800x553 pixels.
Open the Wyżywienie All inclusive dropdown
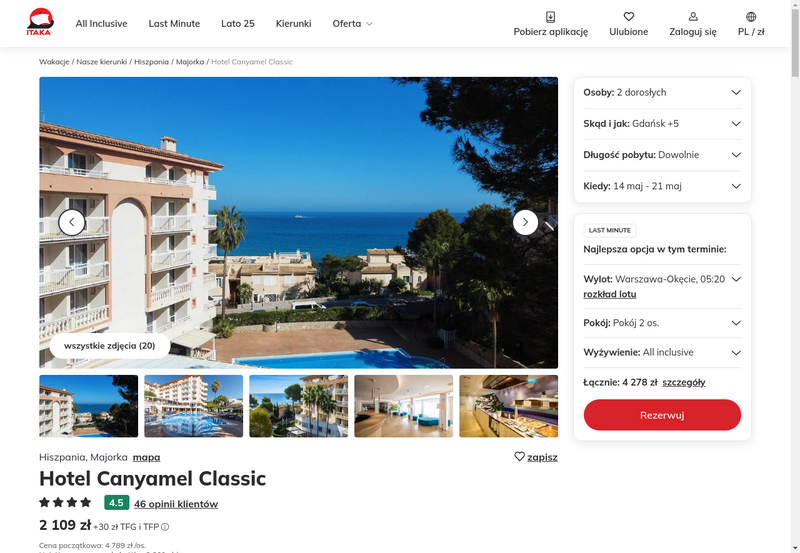click(662, 353)
